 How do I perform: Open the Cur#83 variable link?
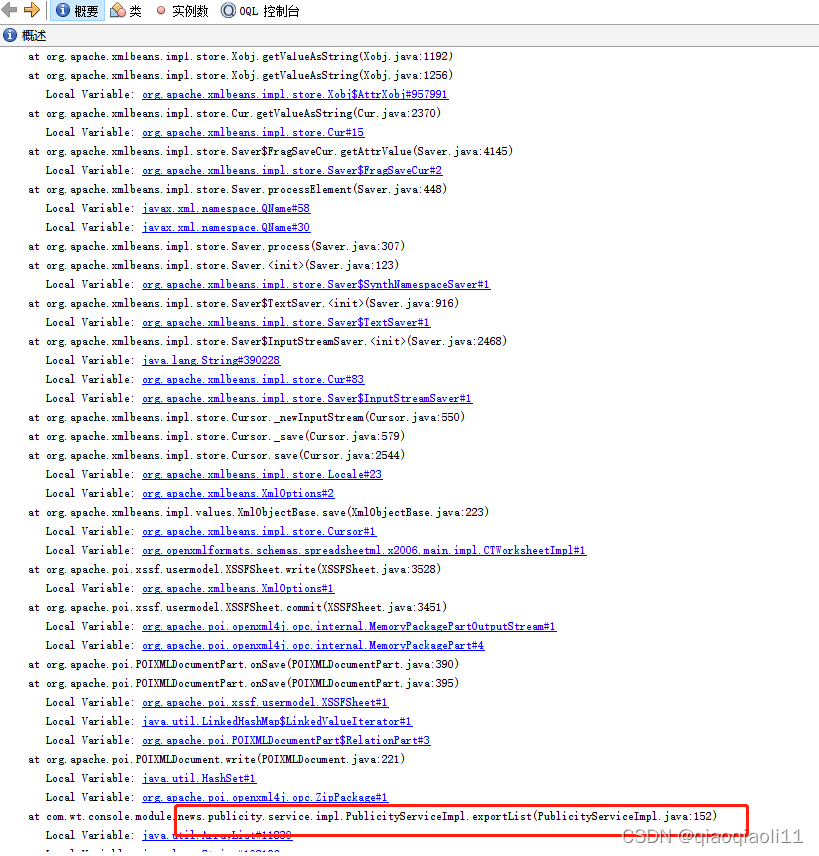(x=253, y=379)
